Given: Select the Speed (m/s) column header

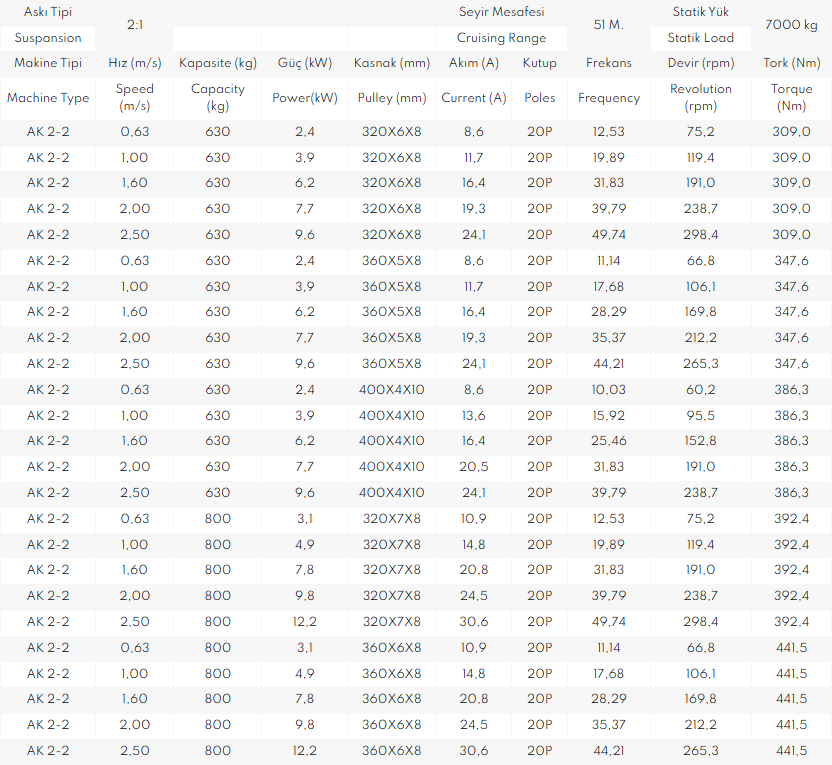Looking at the screenshot, I should coord(134,98).
